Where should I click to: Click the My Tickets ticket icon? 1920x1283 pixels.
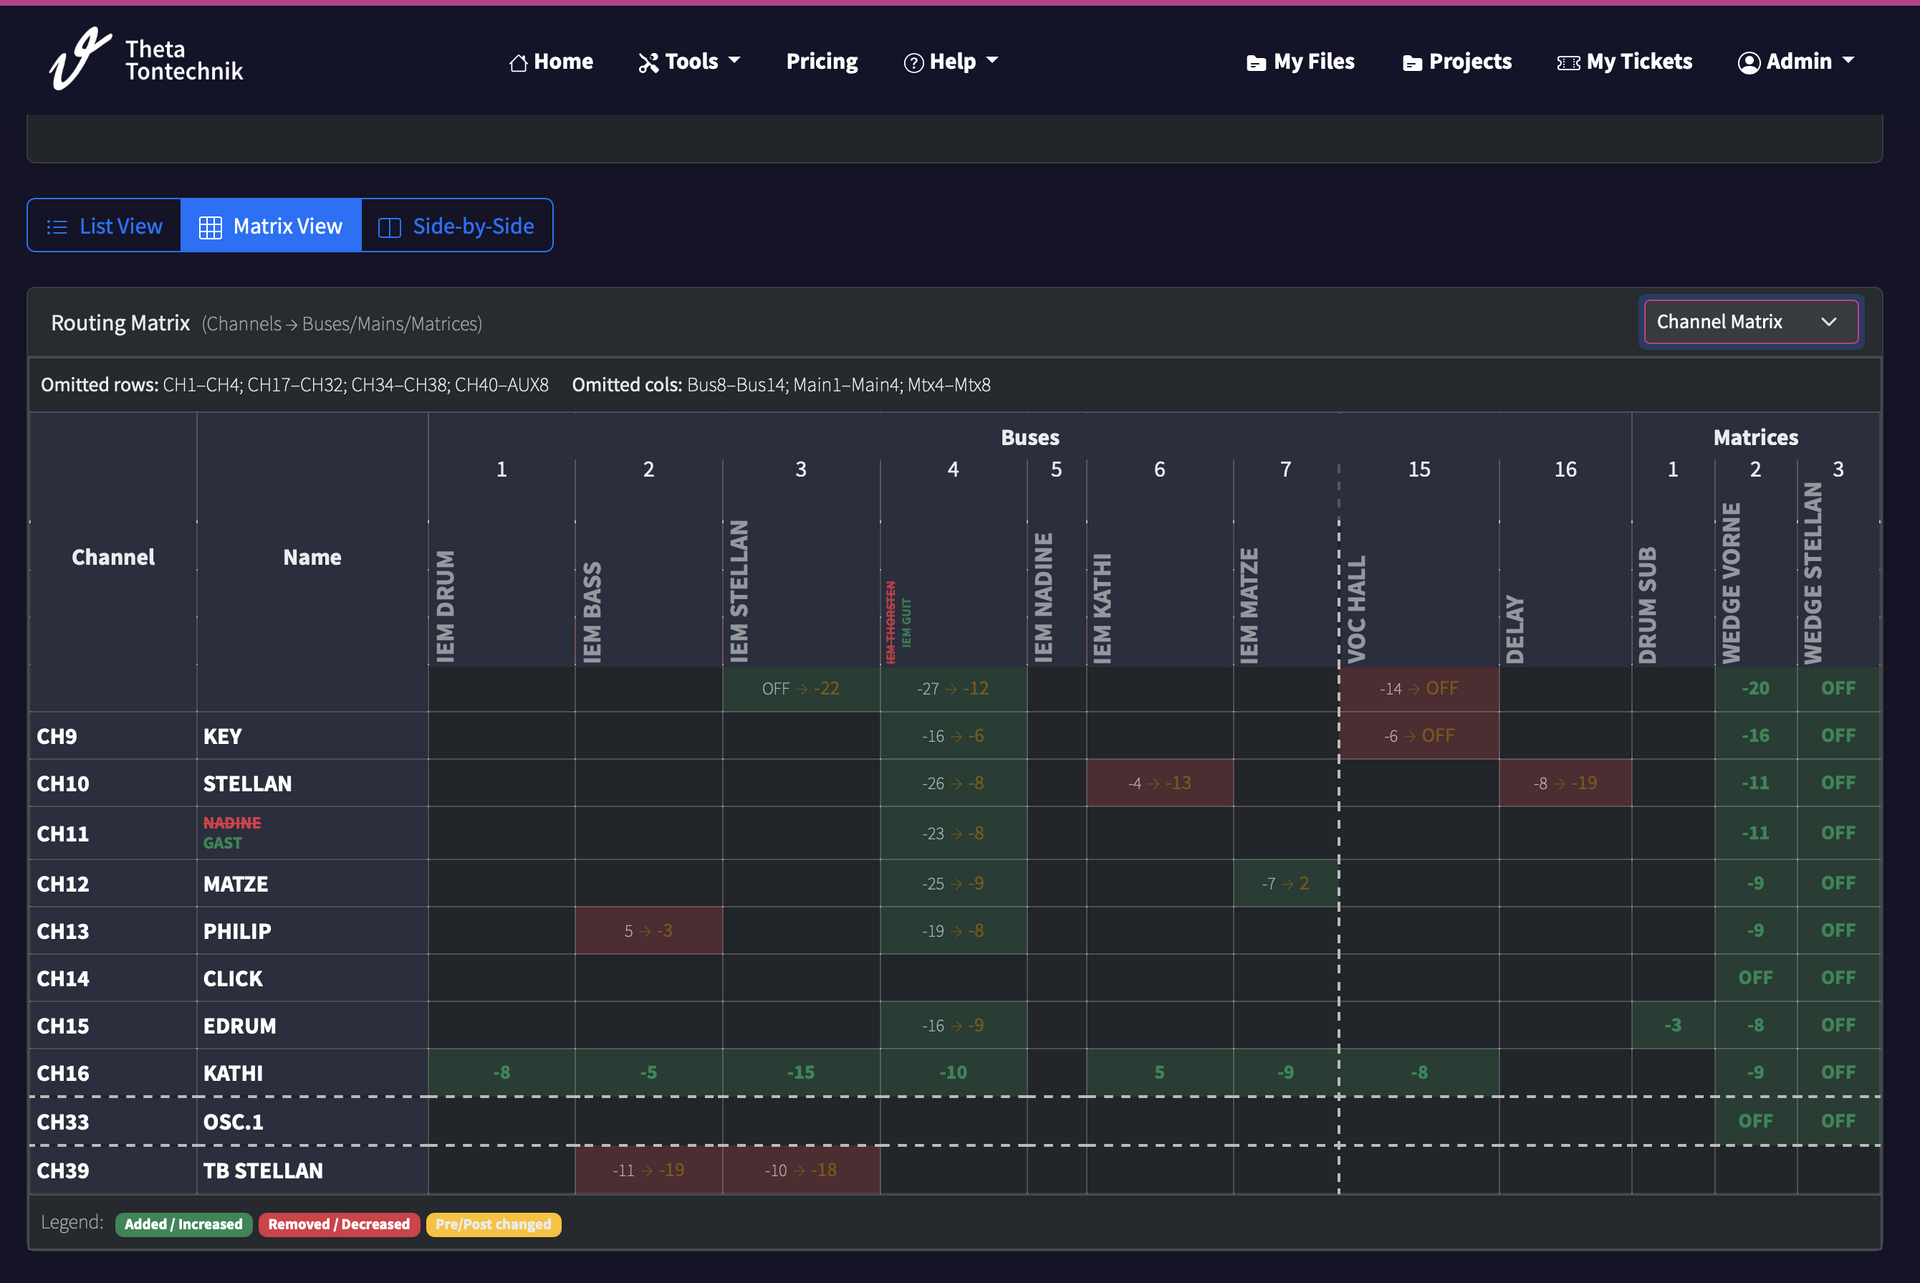1568,63
